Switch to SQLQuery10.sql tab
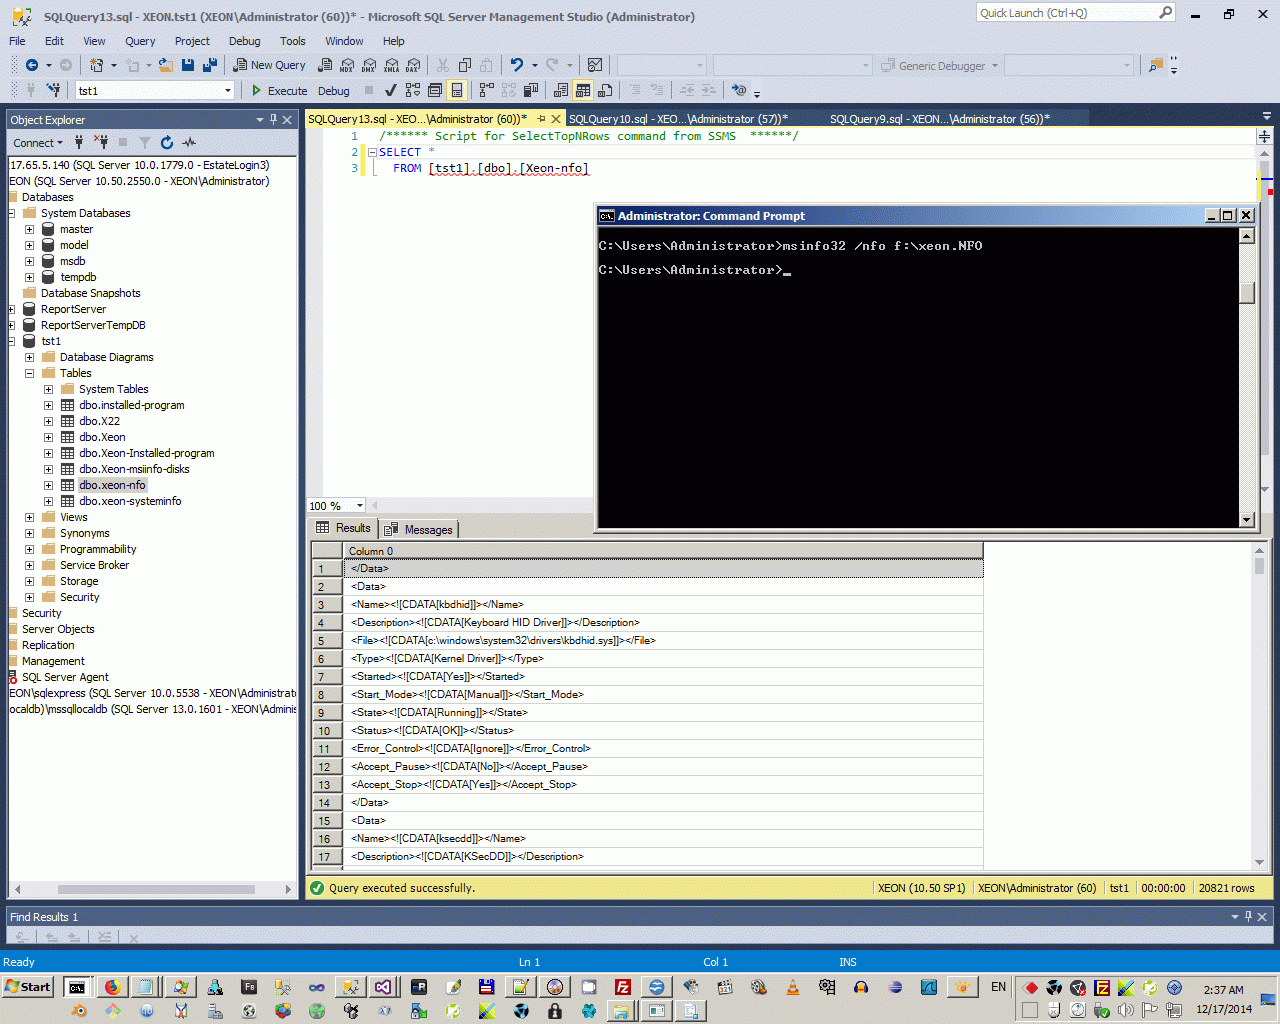 678,119
